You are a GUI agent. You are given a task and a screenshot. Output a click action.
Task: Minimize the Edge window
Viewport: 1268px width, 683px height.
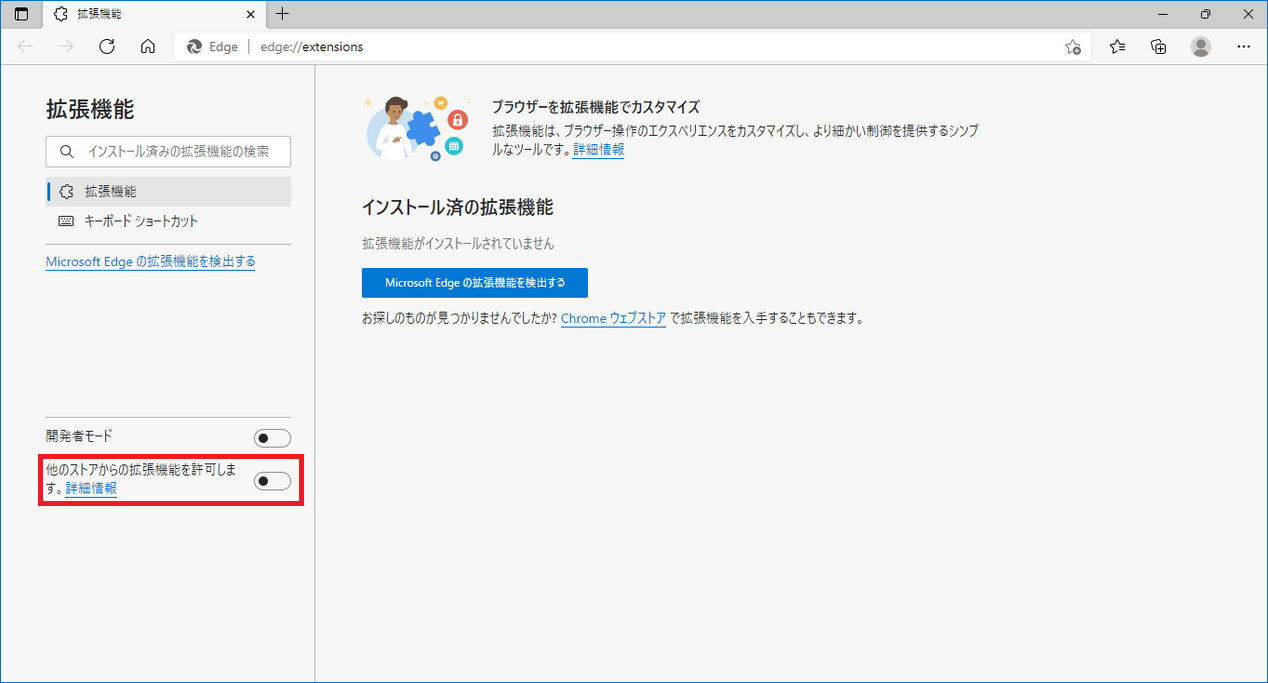[1162, 14]
